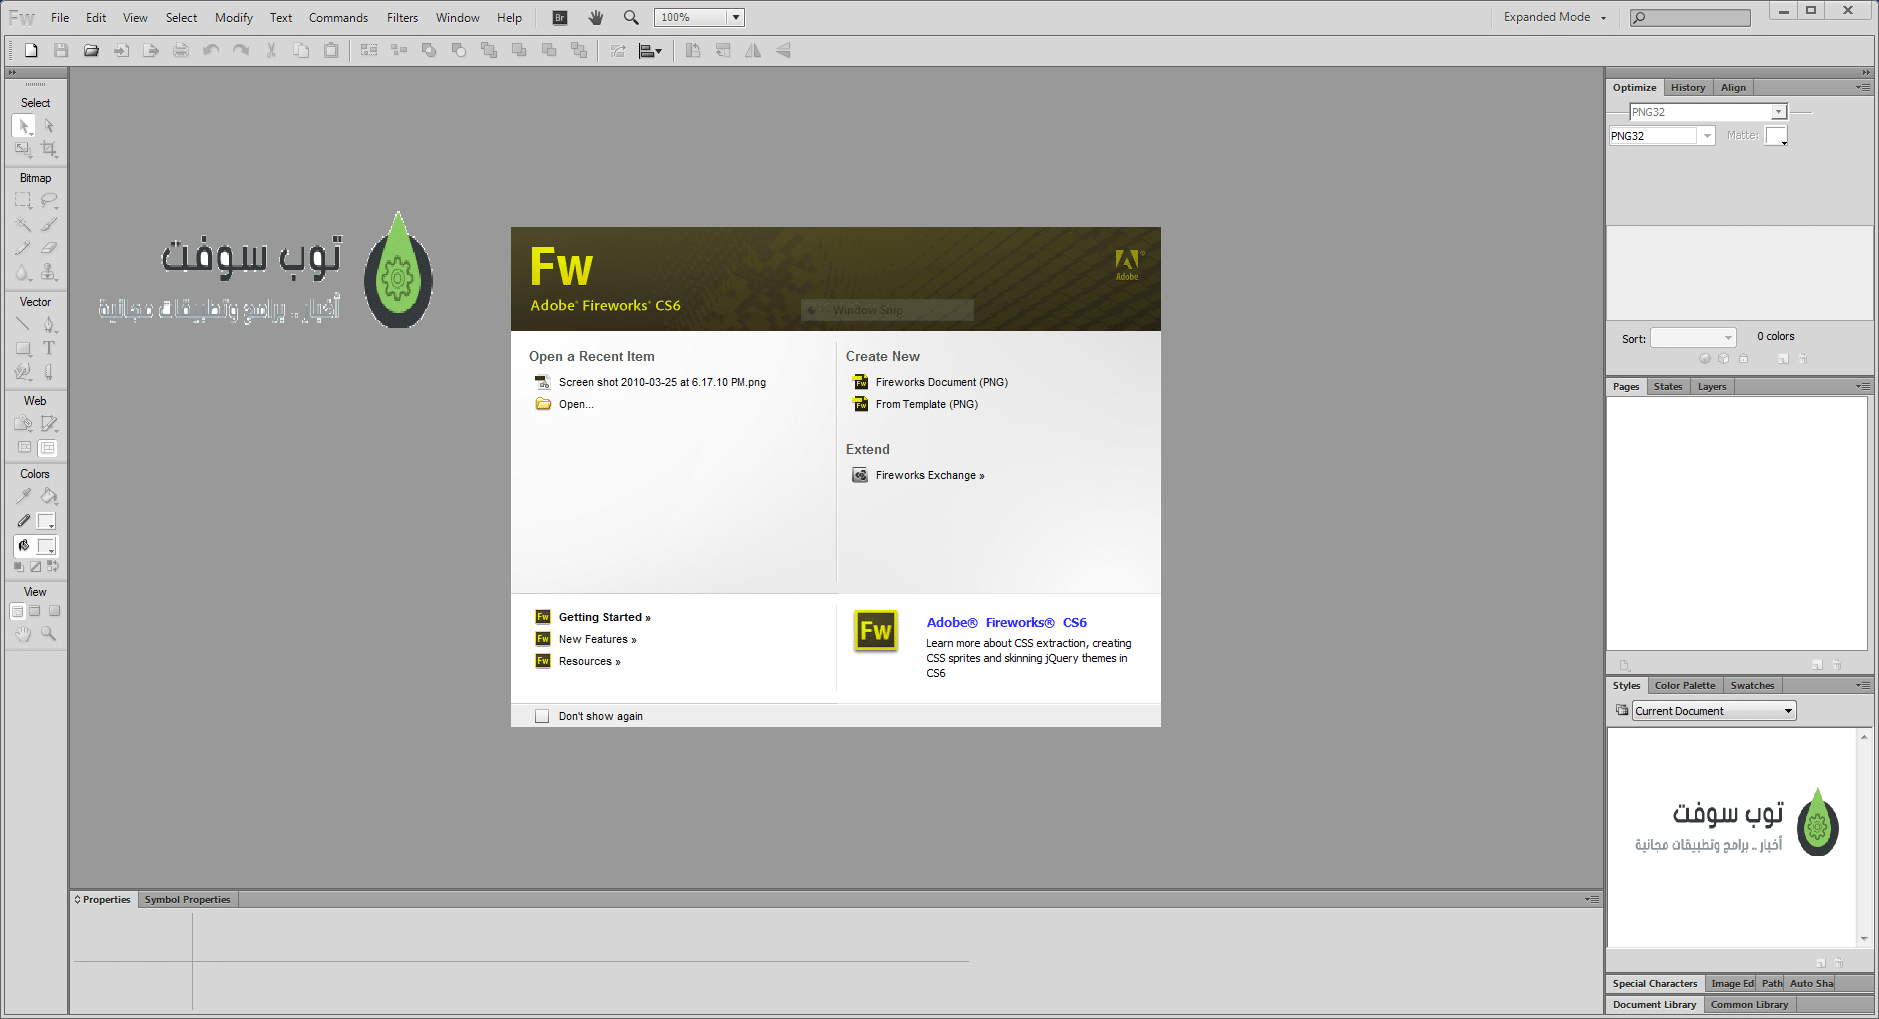Choose the Eraser tool

(49, 248)
